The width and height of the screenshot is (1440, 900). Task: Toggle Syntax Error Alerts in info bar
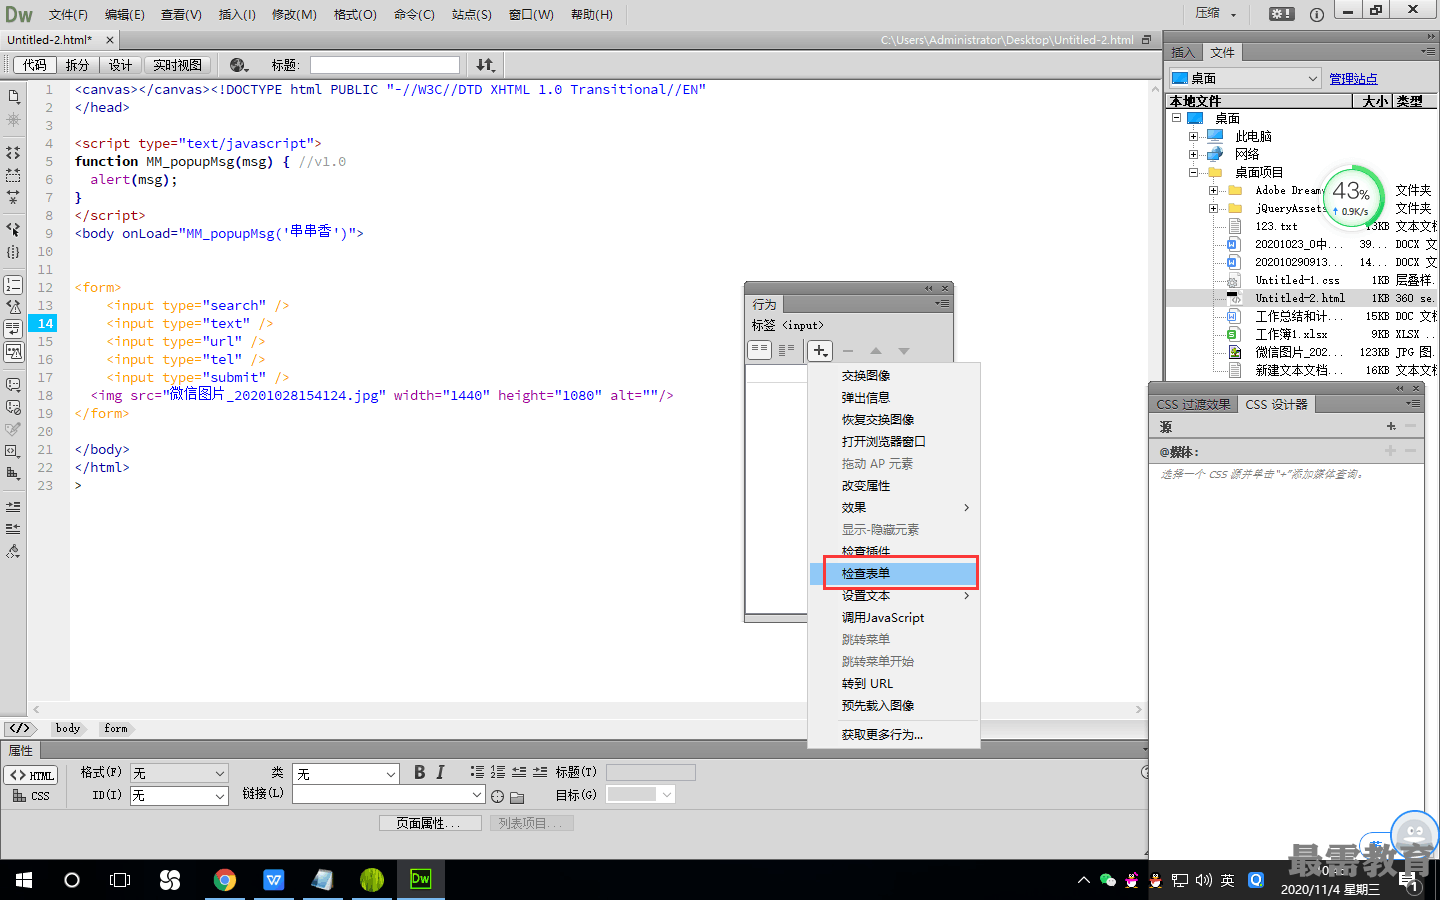pyautogui.click(x=14, y=351)
